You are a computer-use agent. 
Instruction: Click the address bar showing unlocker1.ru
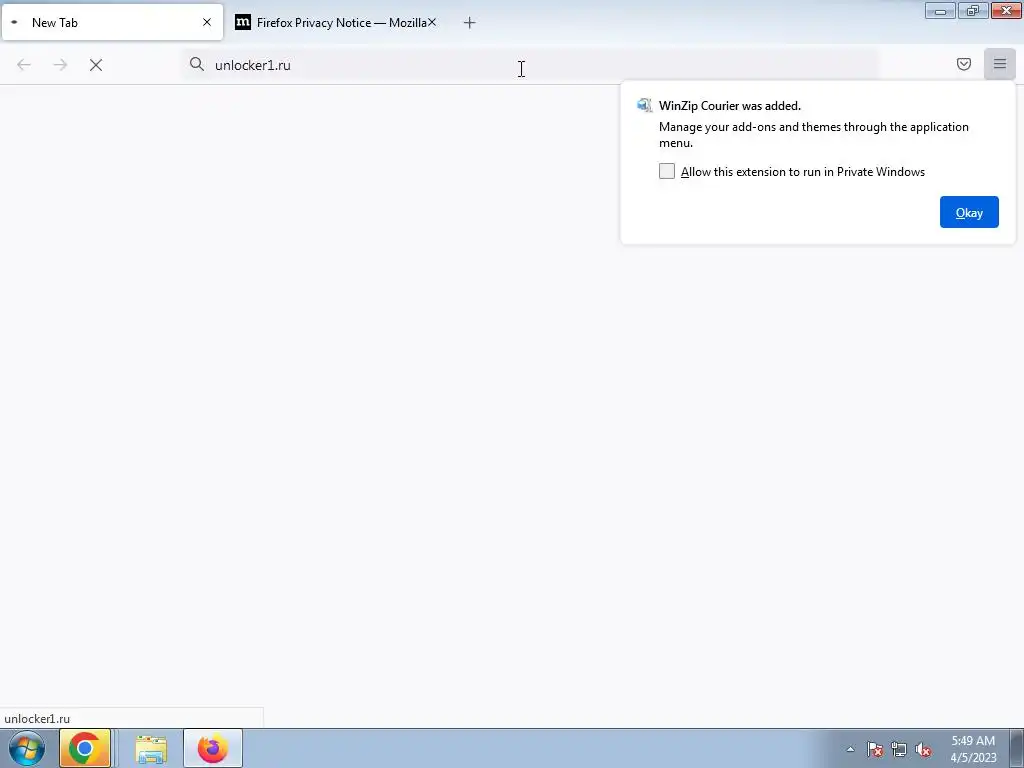(530, 65)
